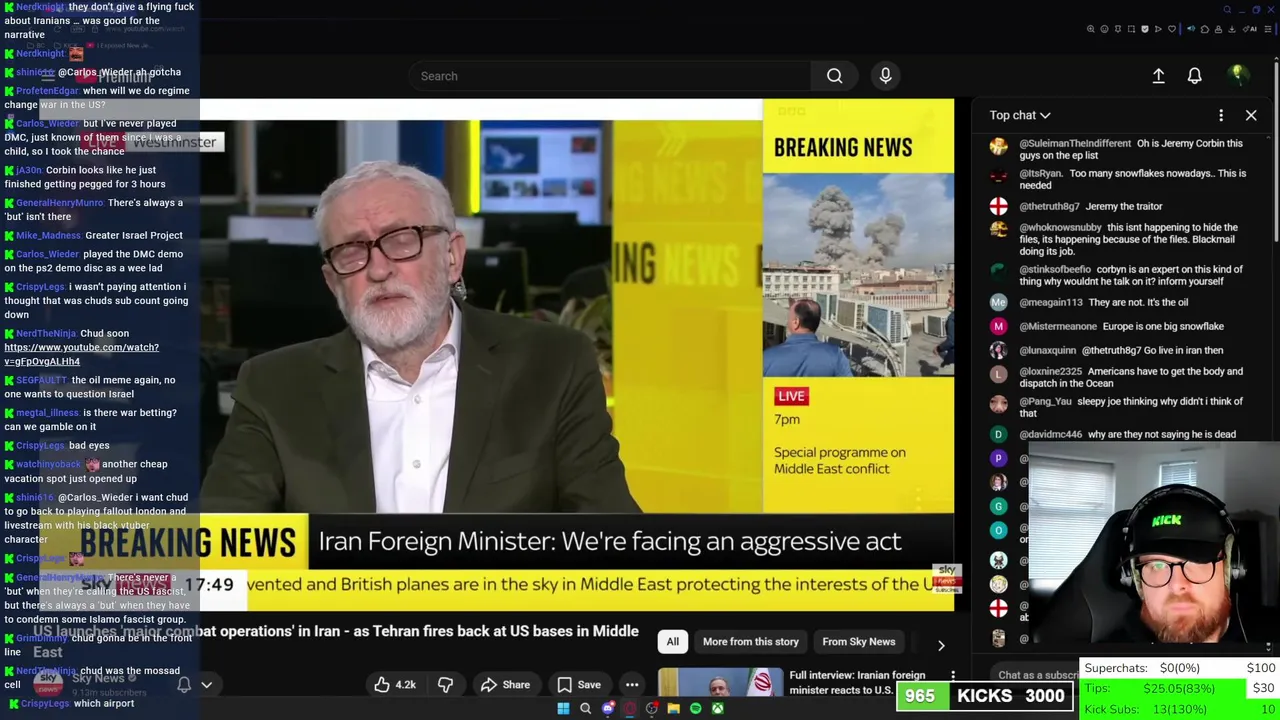The image size is (1280, 720).
Task: Open Discord from the taskbar
Action: click(608, 709)
